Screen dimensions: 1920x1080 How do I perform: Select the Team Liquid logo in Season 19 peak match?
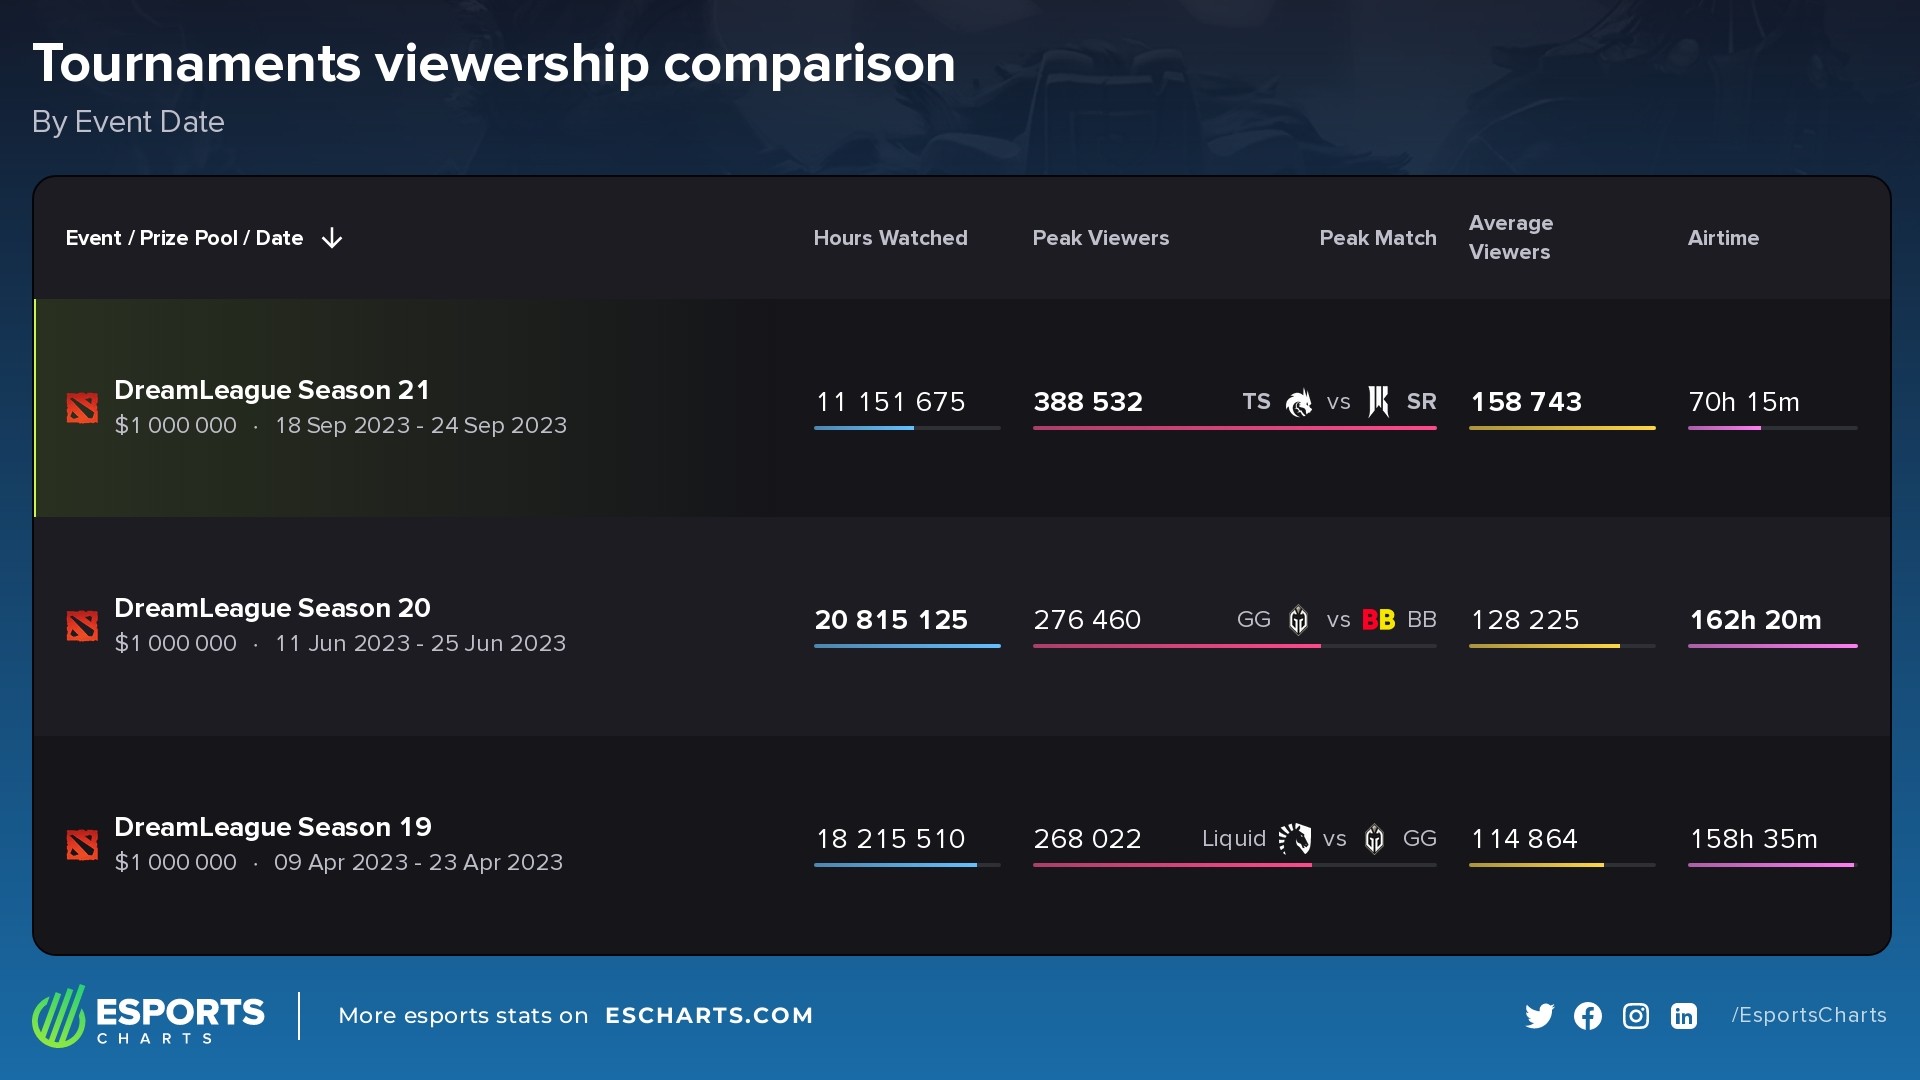[1296, 839]
